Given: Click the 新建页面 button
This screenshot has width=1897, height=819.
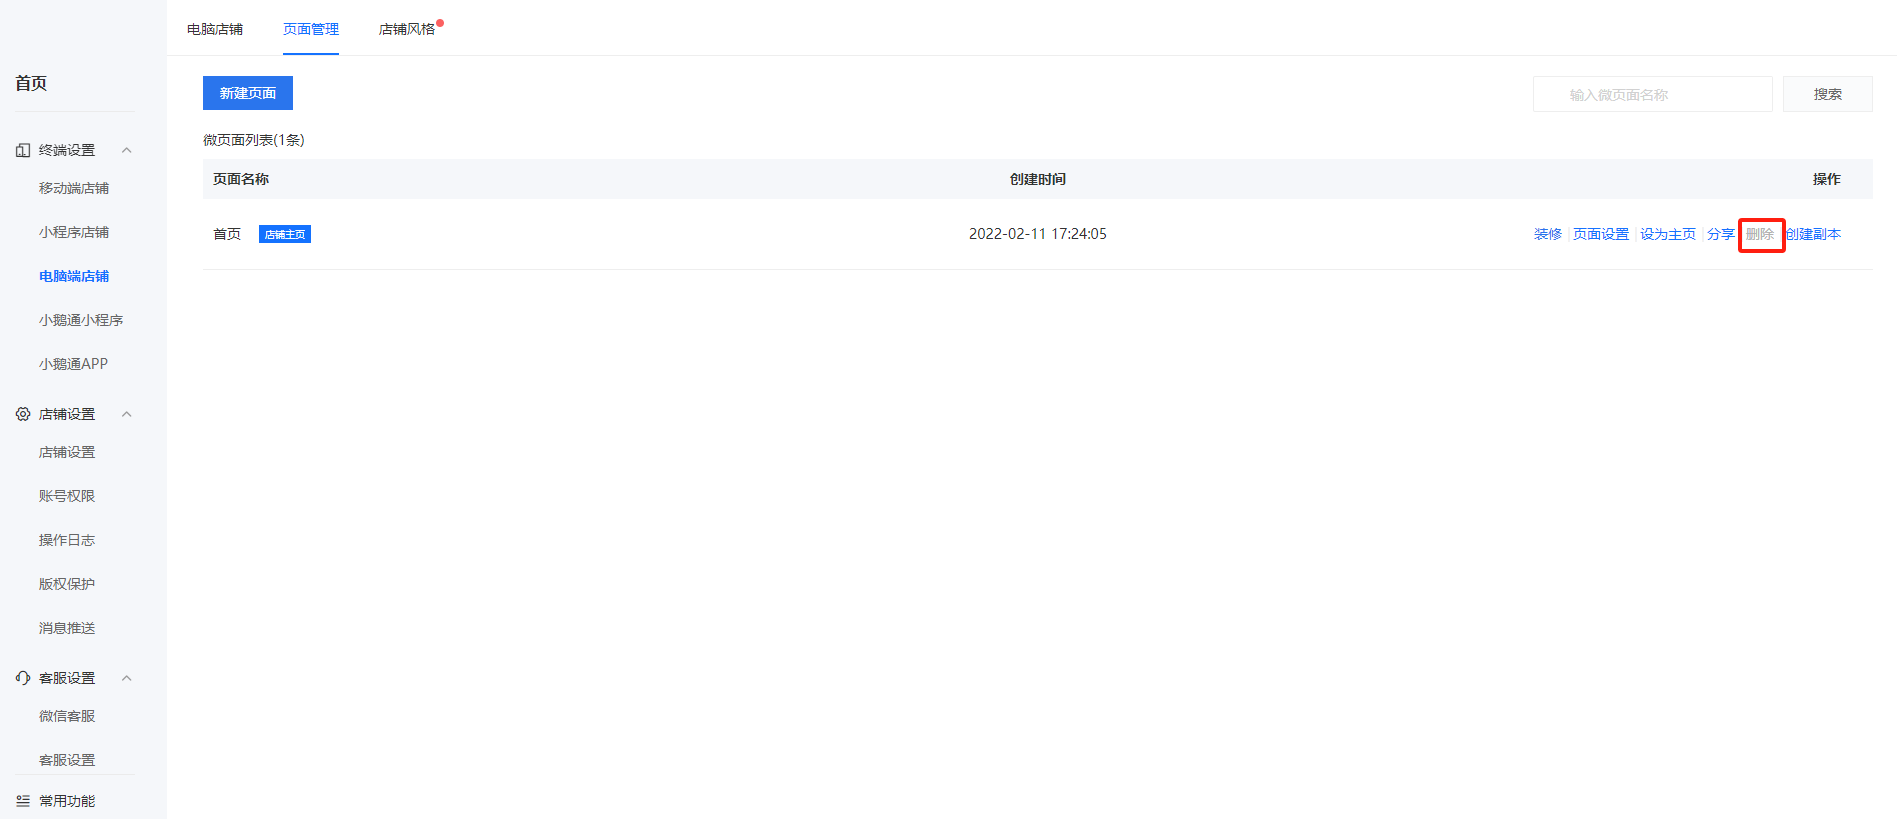Looking at the screenshot, I should (248, 93).
